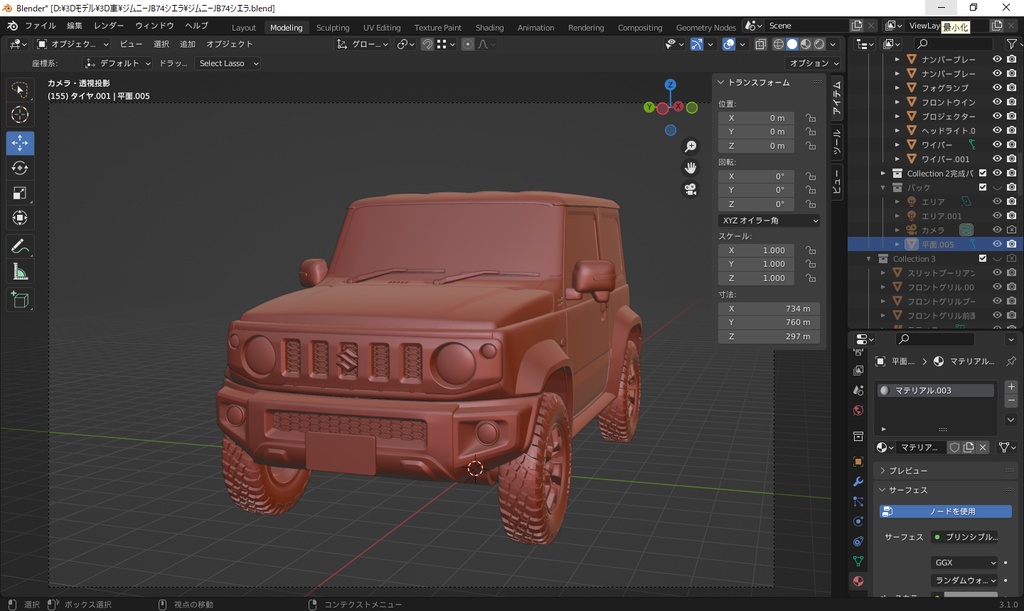Screen dimensions: 1024x611
Task: Open the GGX distribution dropdown
Action: [964, 563]
